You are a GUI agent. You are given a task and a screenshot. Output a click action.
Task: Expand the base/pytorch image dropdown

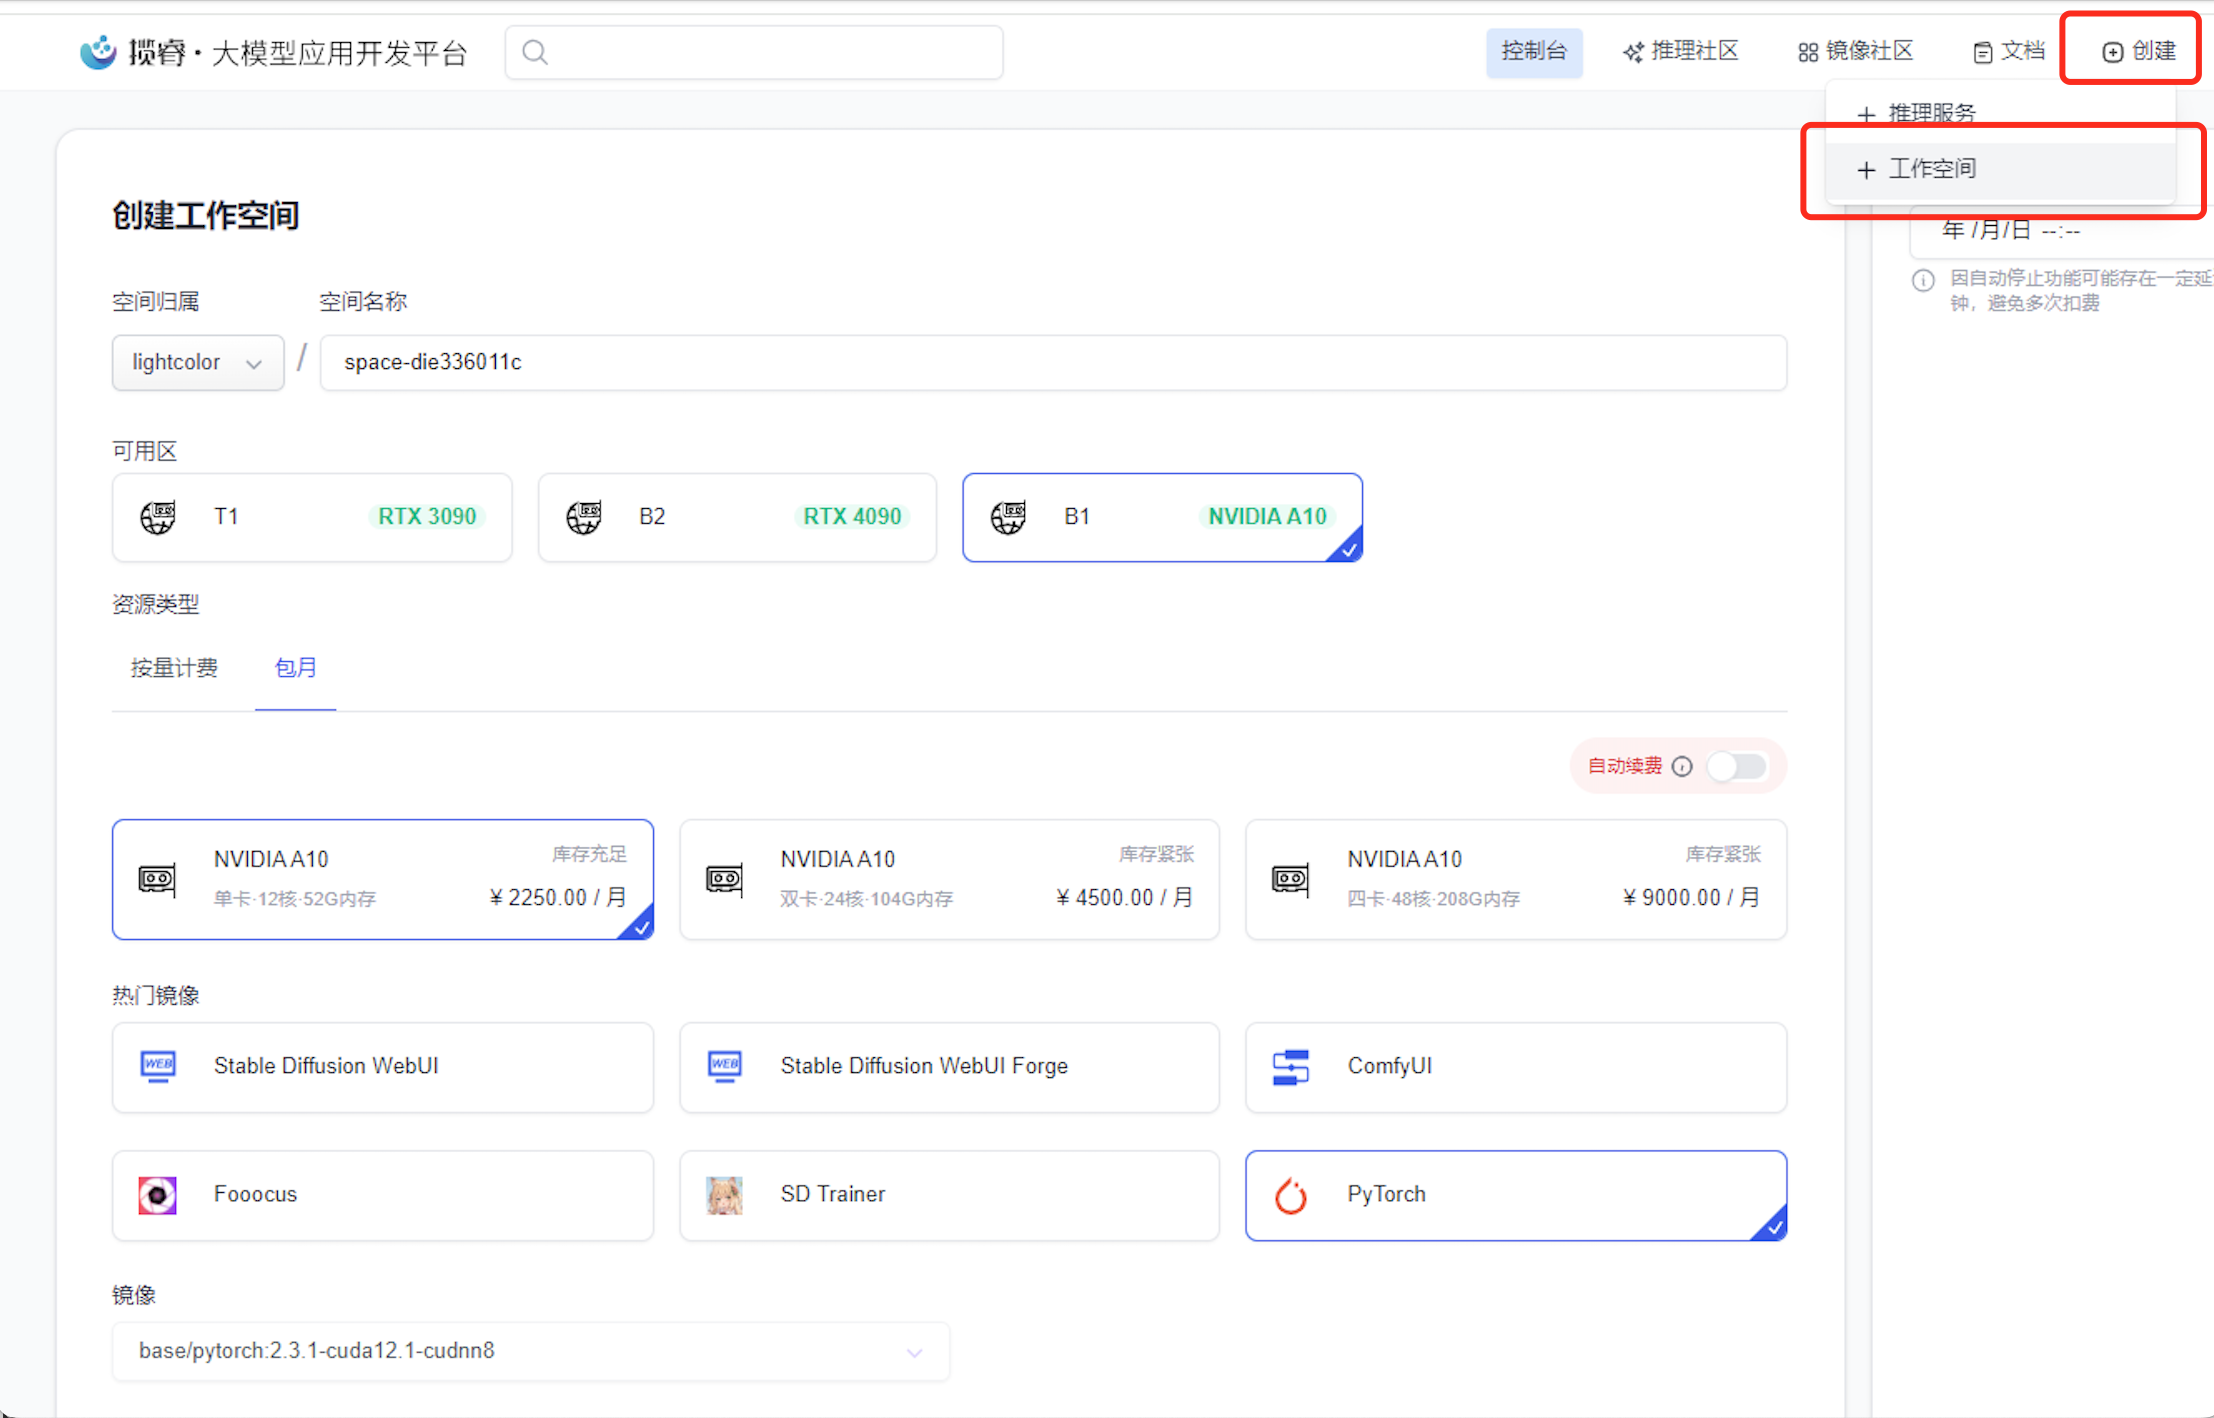(x=531, y=1351)
